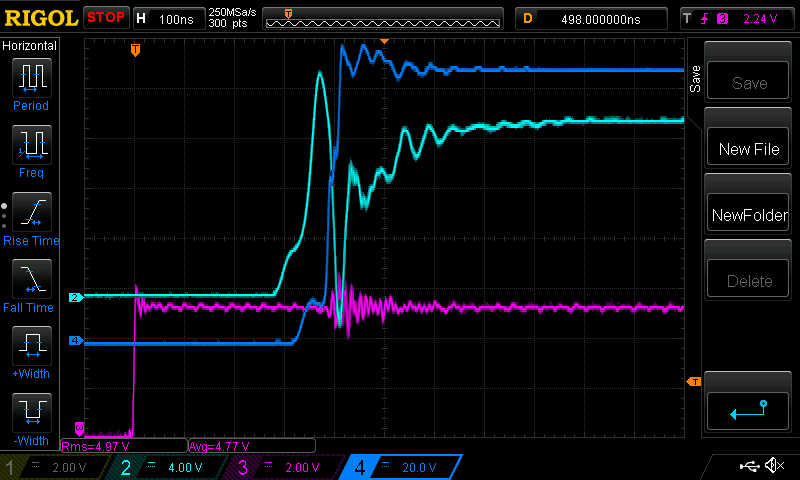Choose the Rise Time measurement
This screenshot has width=800, height=480.
[x=30, y=218]
